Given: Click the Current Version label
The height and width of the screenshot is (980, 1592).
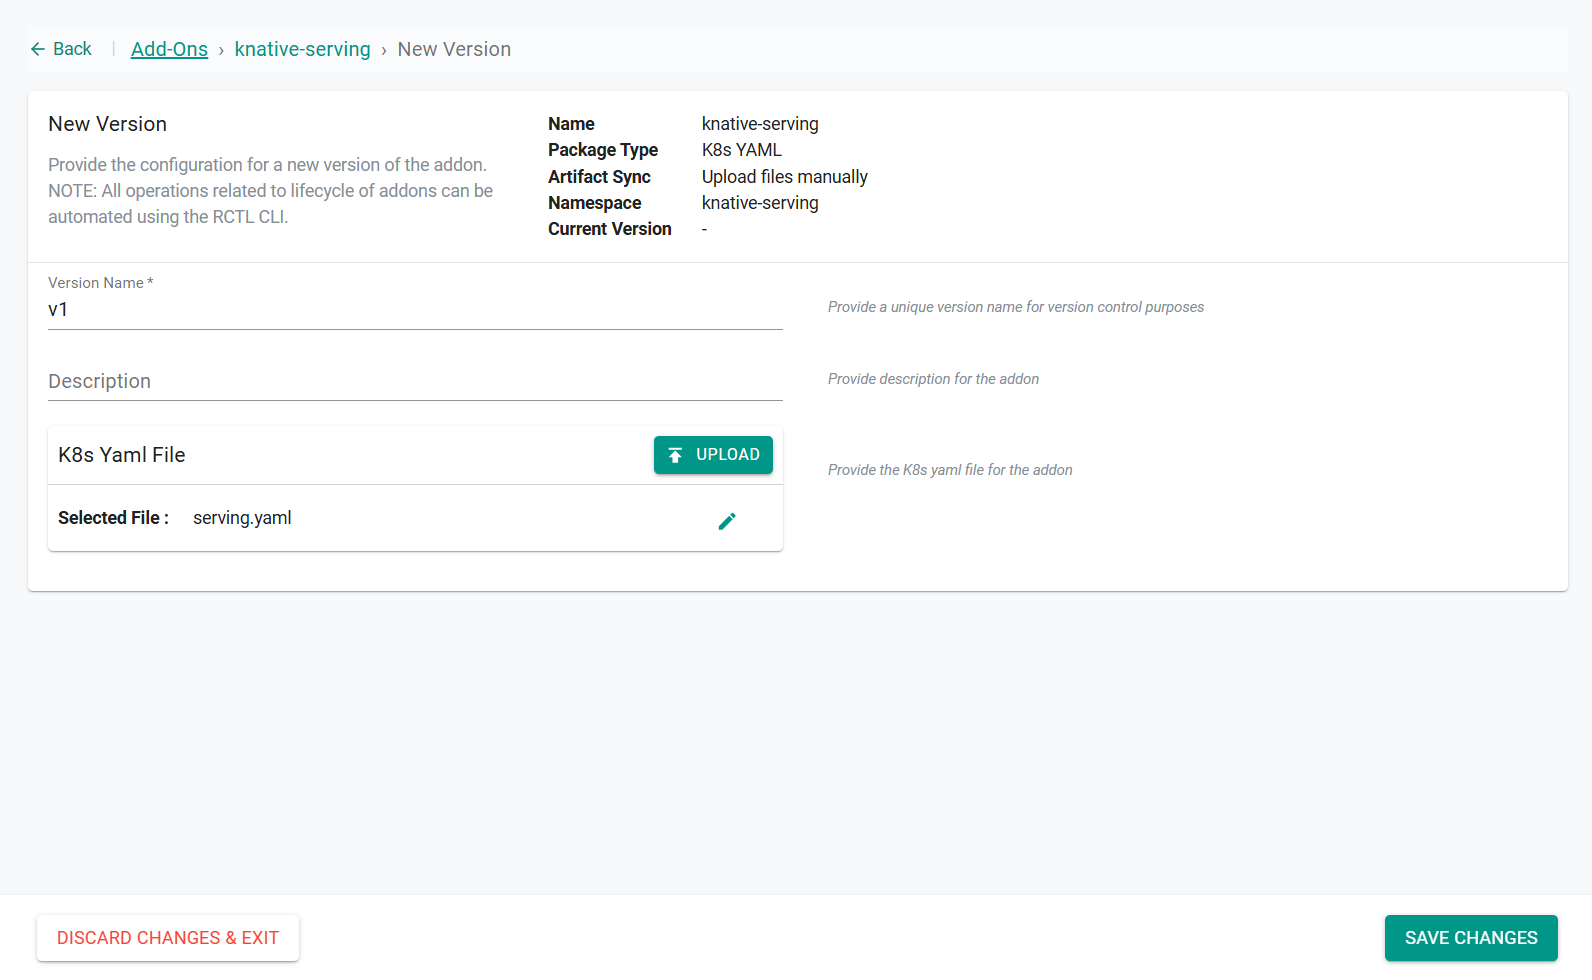Looking at the screenshot, I should coord(610,229).
